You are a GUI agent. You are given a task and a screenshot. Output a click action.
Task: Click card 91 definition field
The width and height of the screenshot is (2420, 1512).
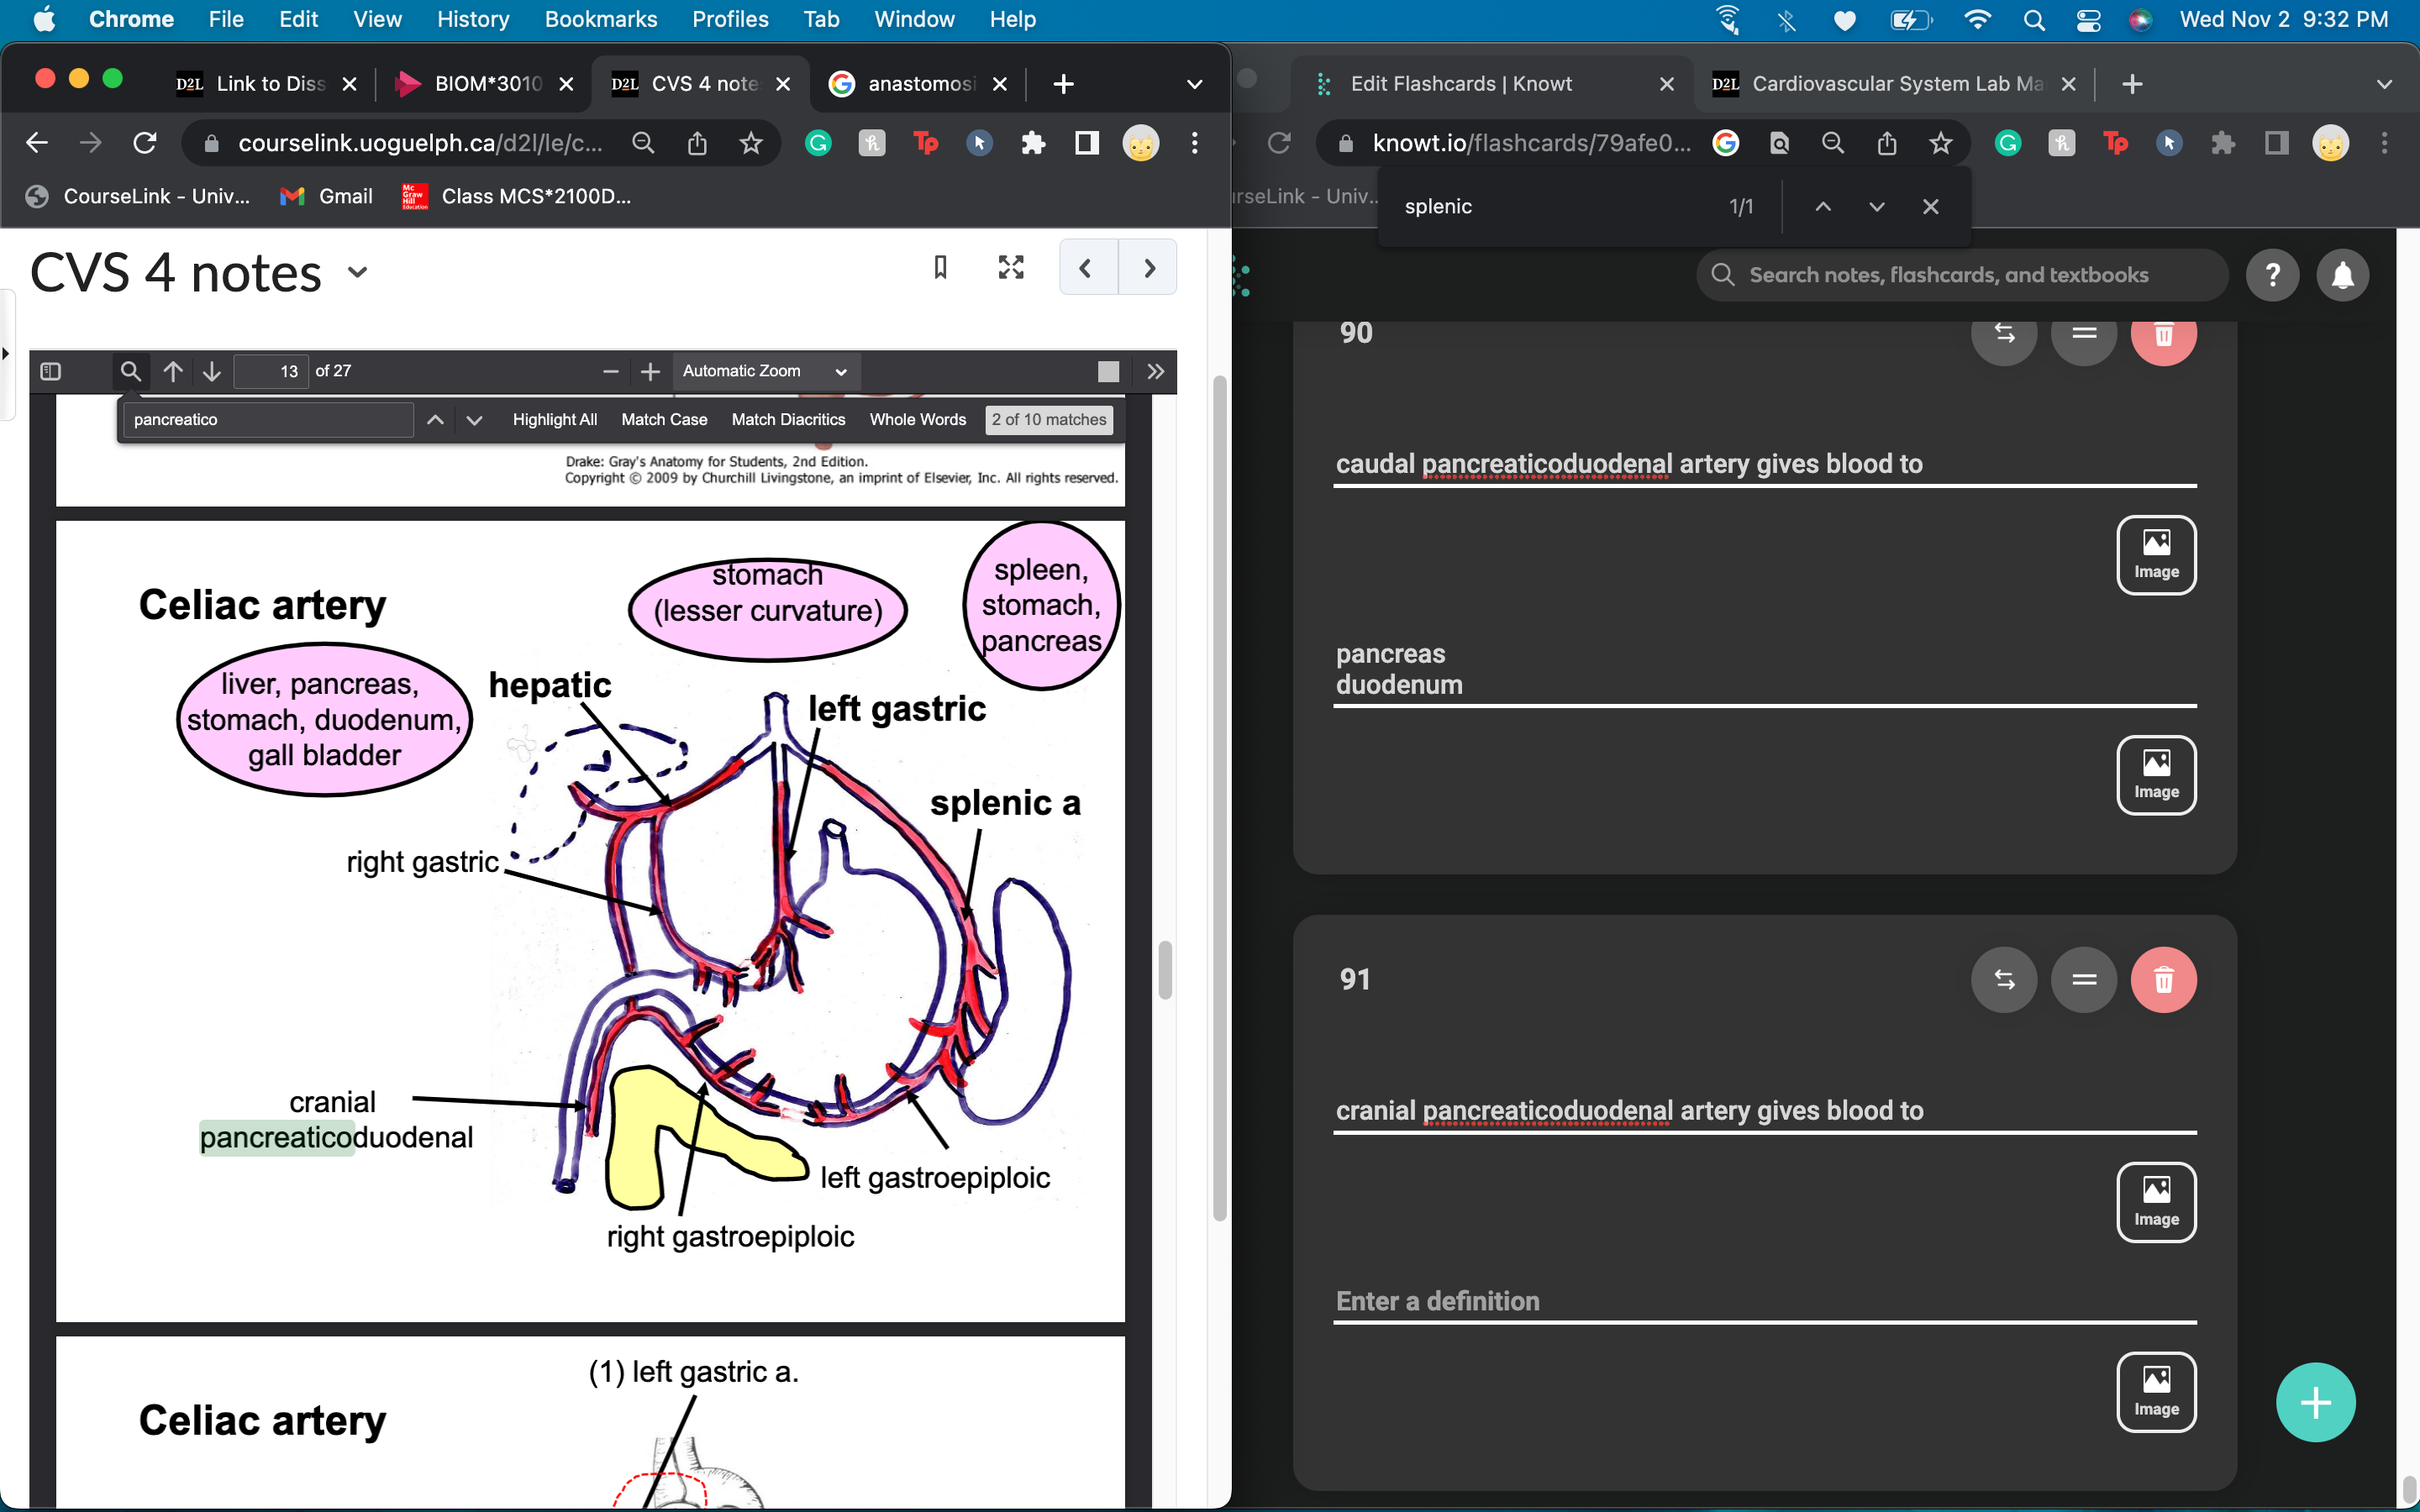pos(1765,1300)
